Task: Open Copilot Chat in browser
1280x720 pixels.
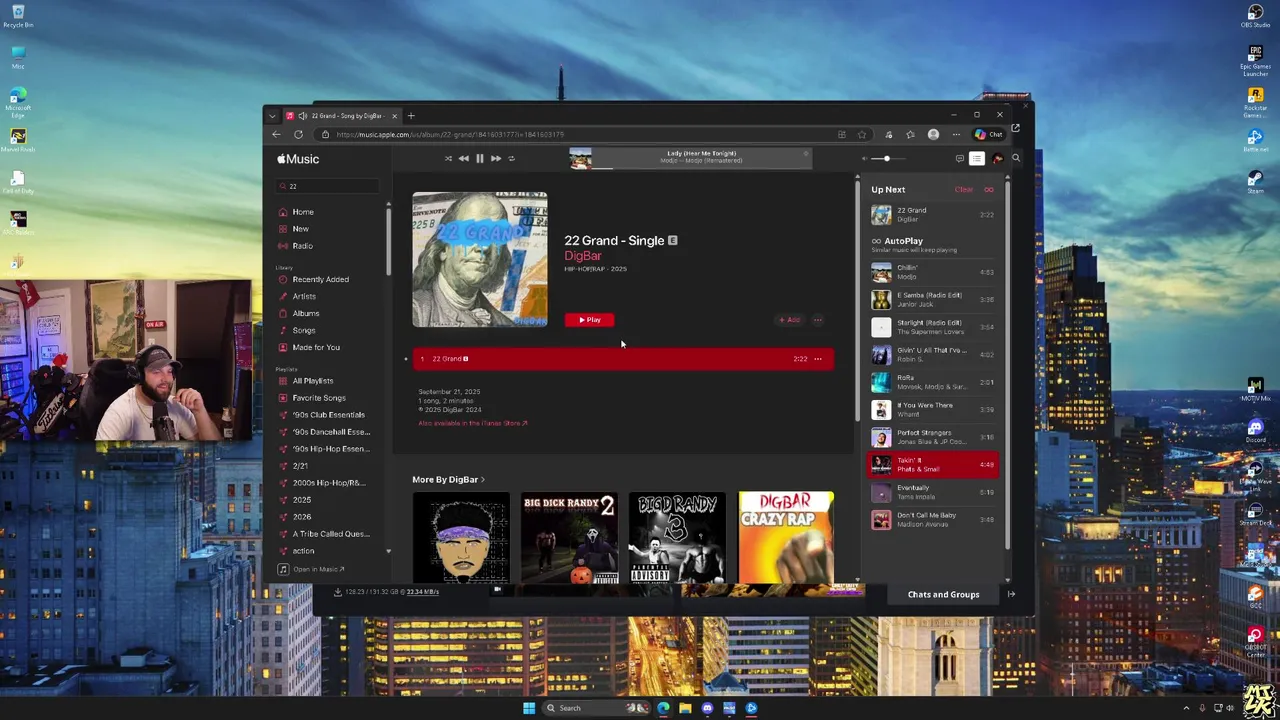Action: (988, 134)
